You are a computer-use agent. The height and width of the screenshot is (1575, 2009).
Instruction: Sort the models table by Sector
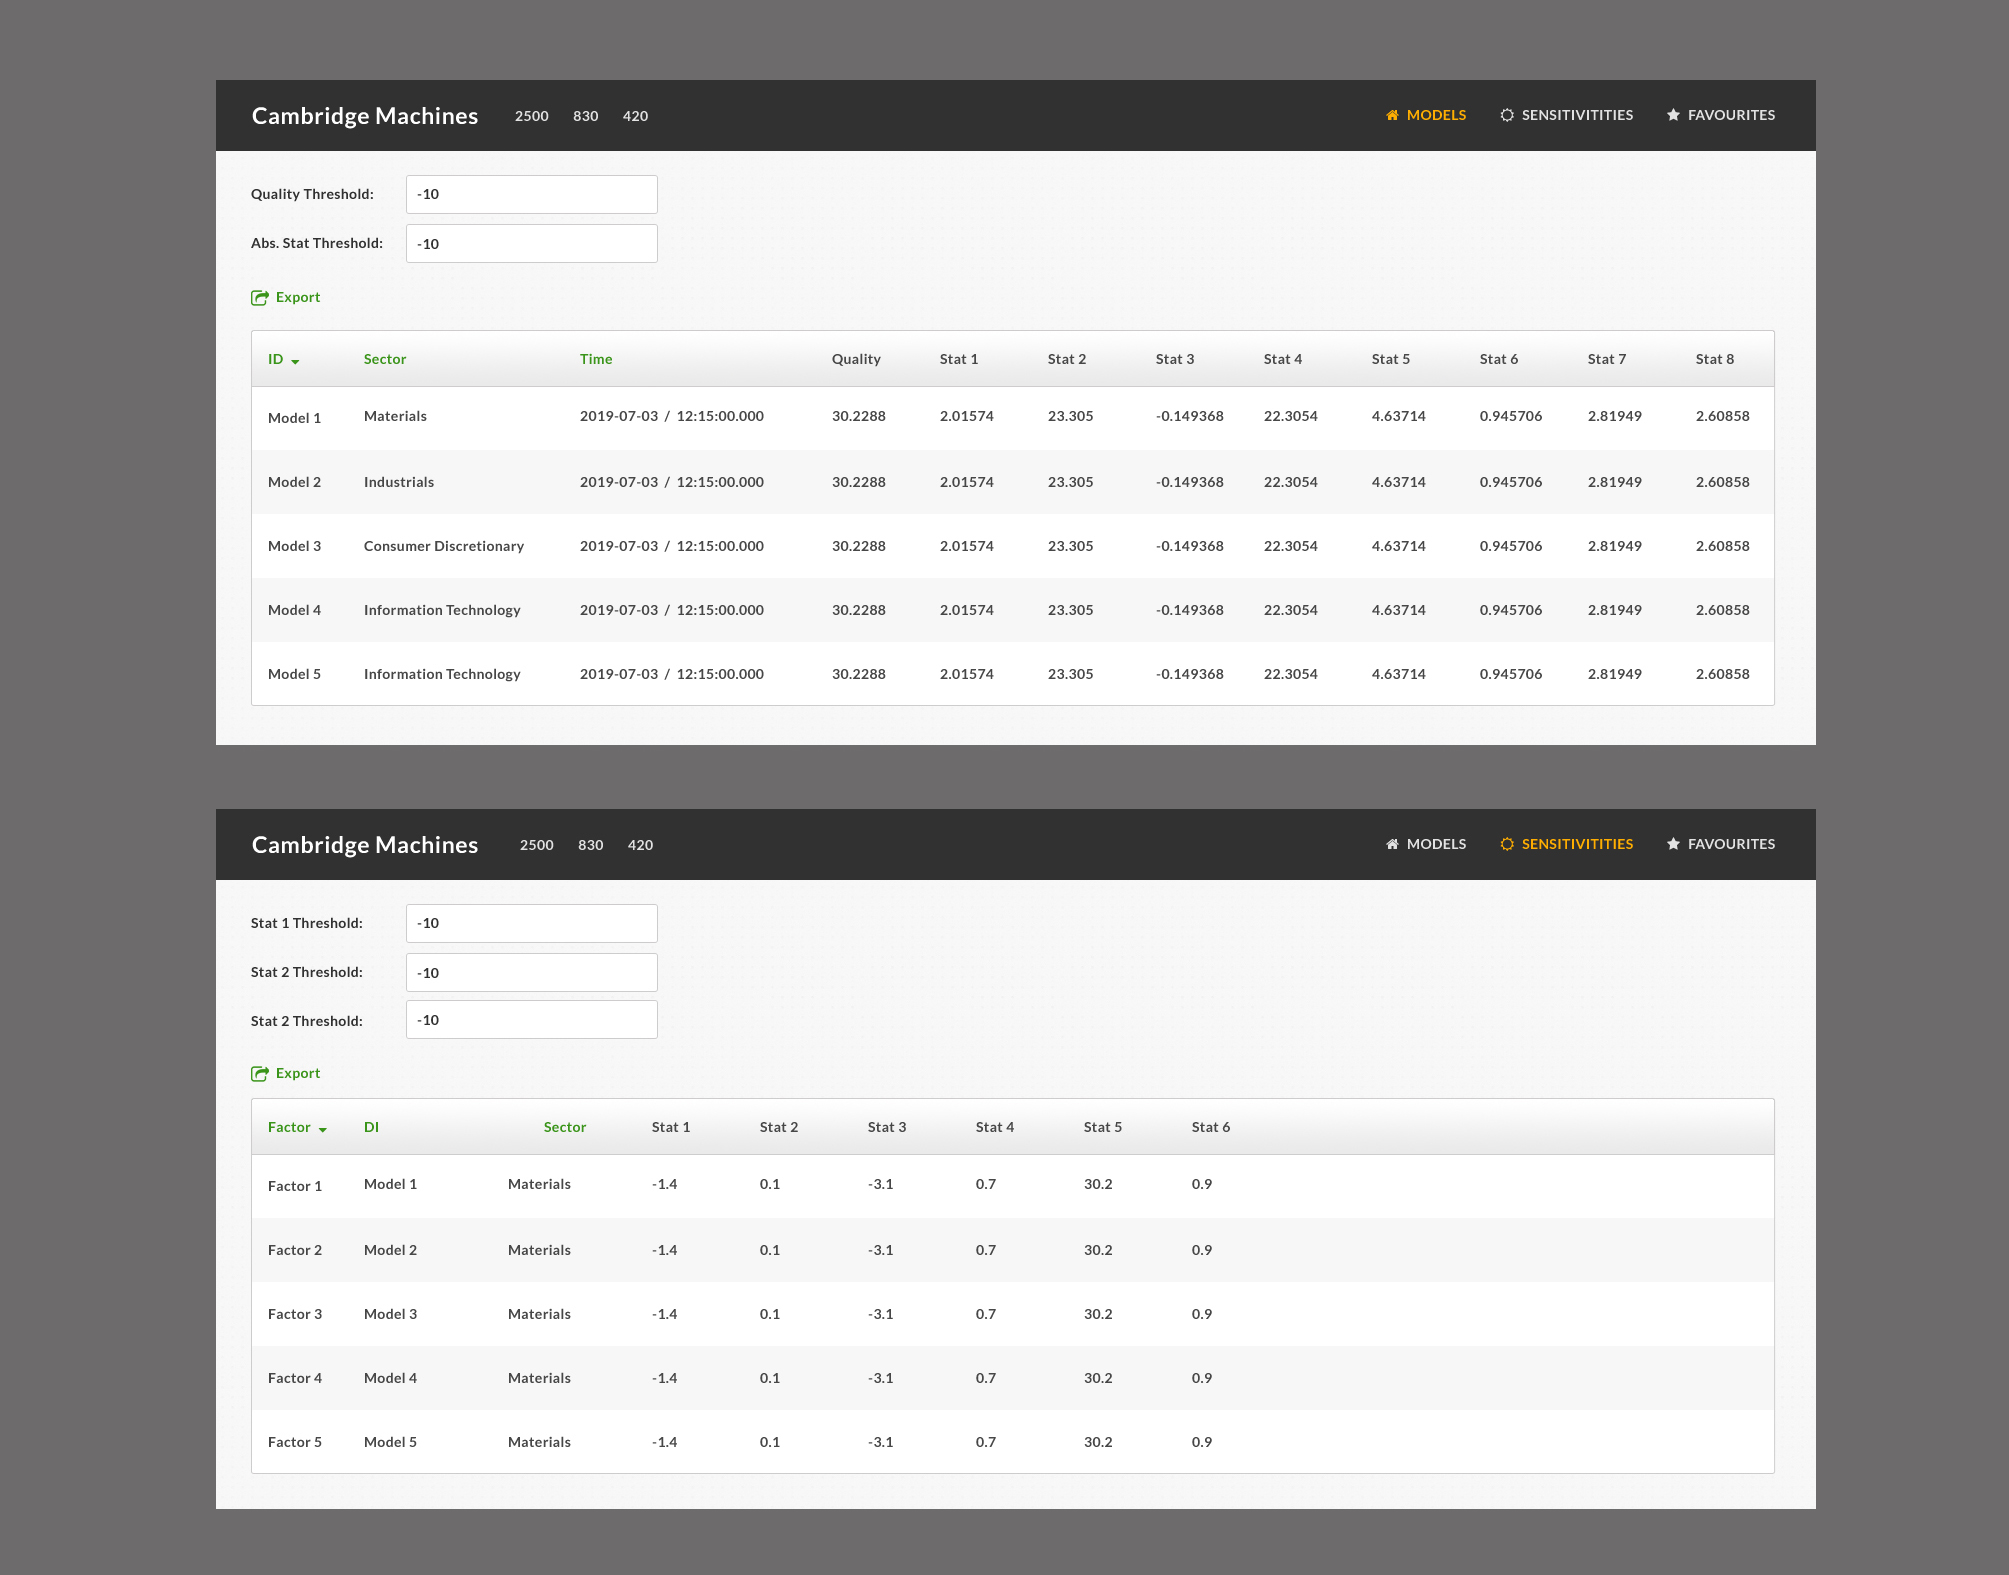(x=385, y=359)
